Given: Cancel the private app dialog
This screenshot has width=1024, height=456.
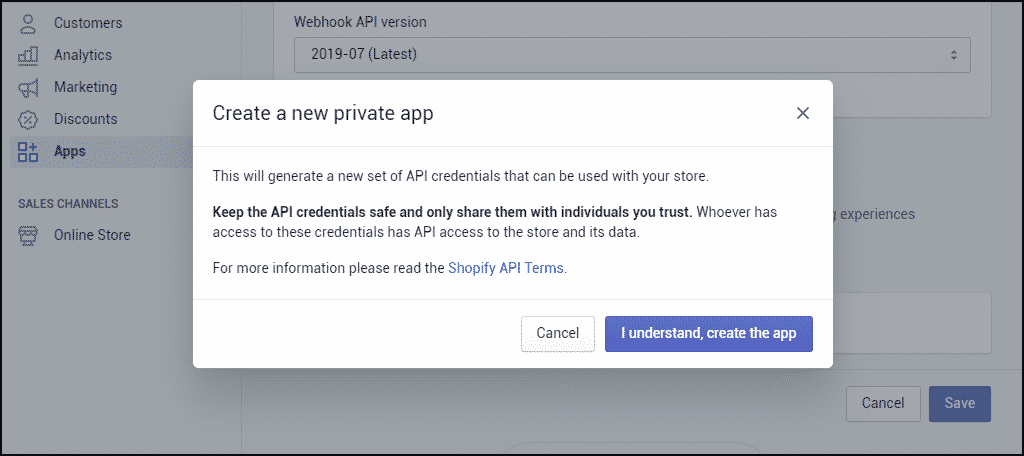Looking at the screenshot, I should pos(558,334).
